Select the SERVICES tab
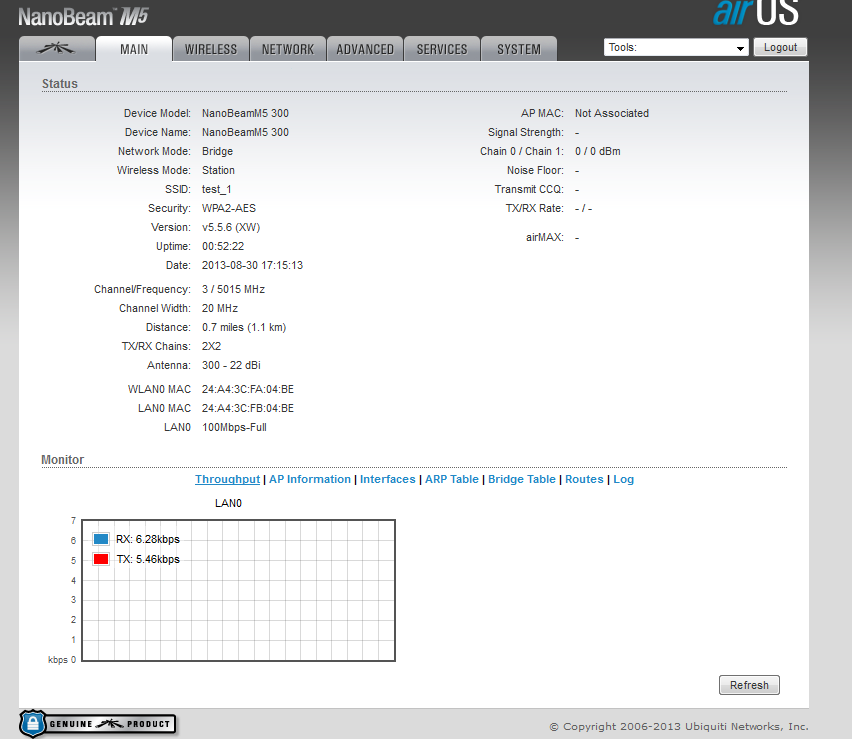This screenshot has width=852, height=739. coord(442,49)
